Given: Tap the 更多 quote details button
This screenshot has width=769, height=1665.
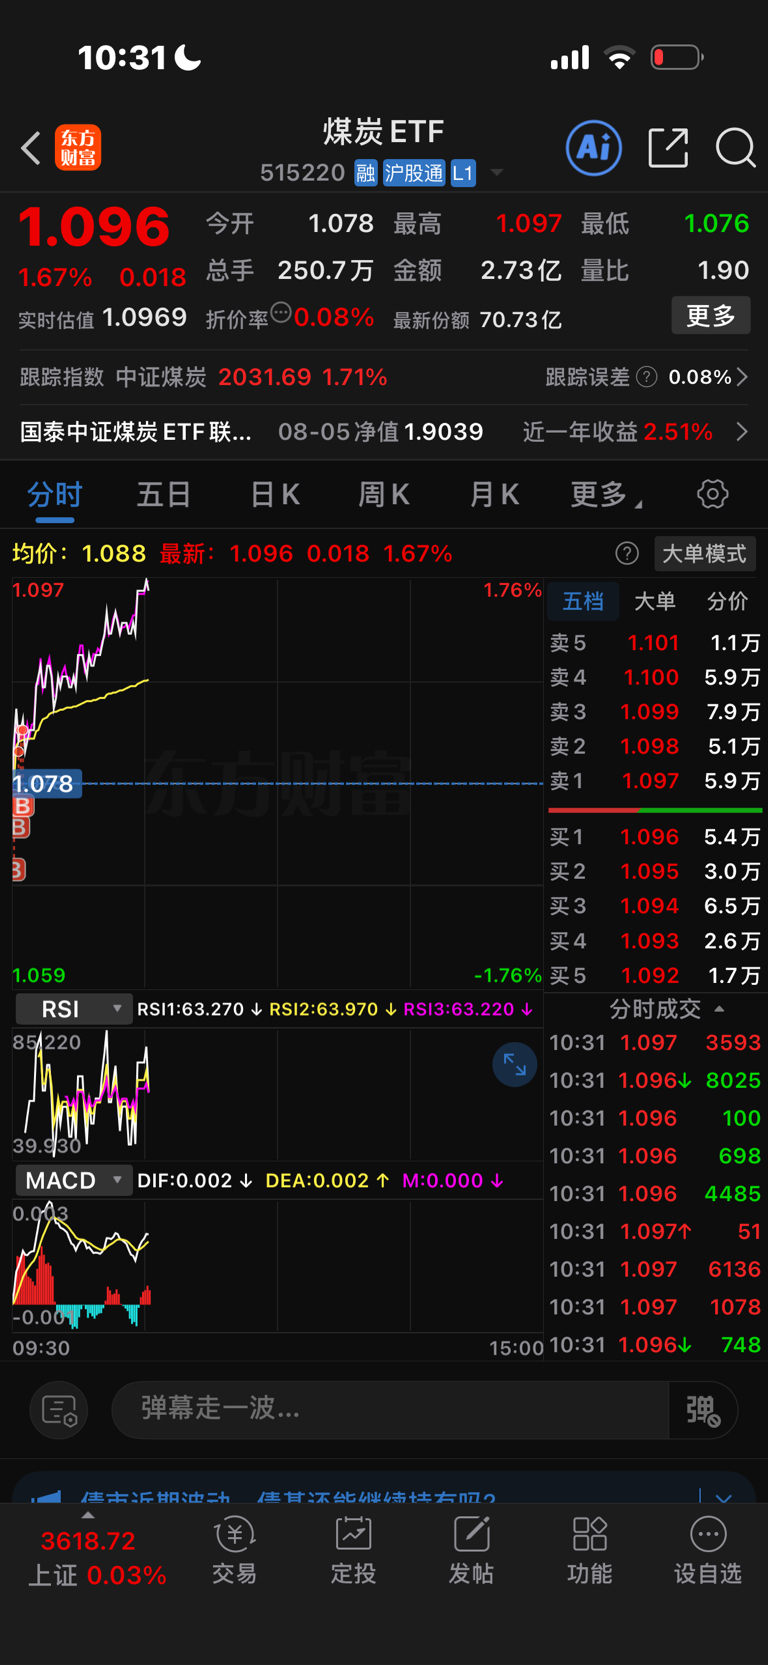Looking at the screenshot, I should pyautogui.click(x=711, y=316).
